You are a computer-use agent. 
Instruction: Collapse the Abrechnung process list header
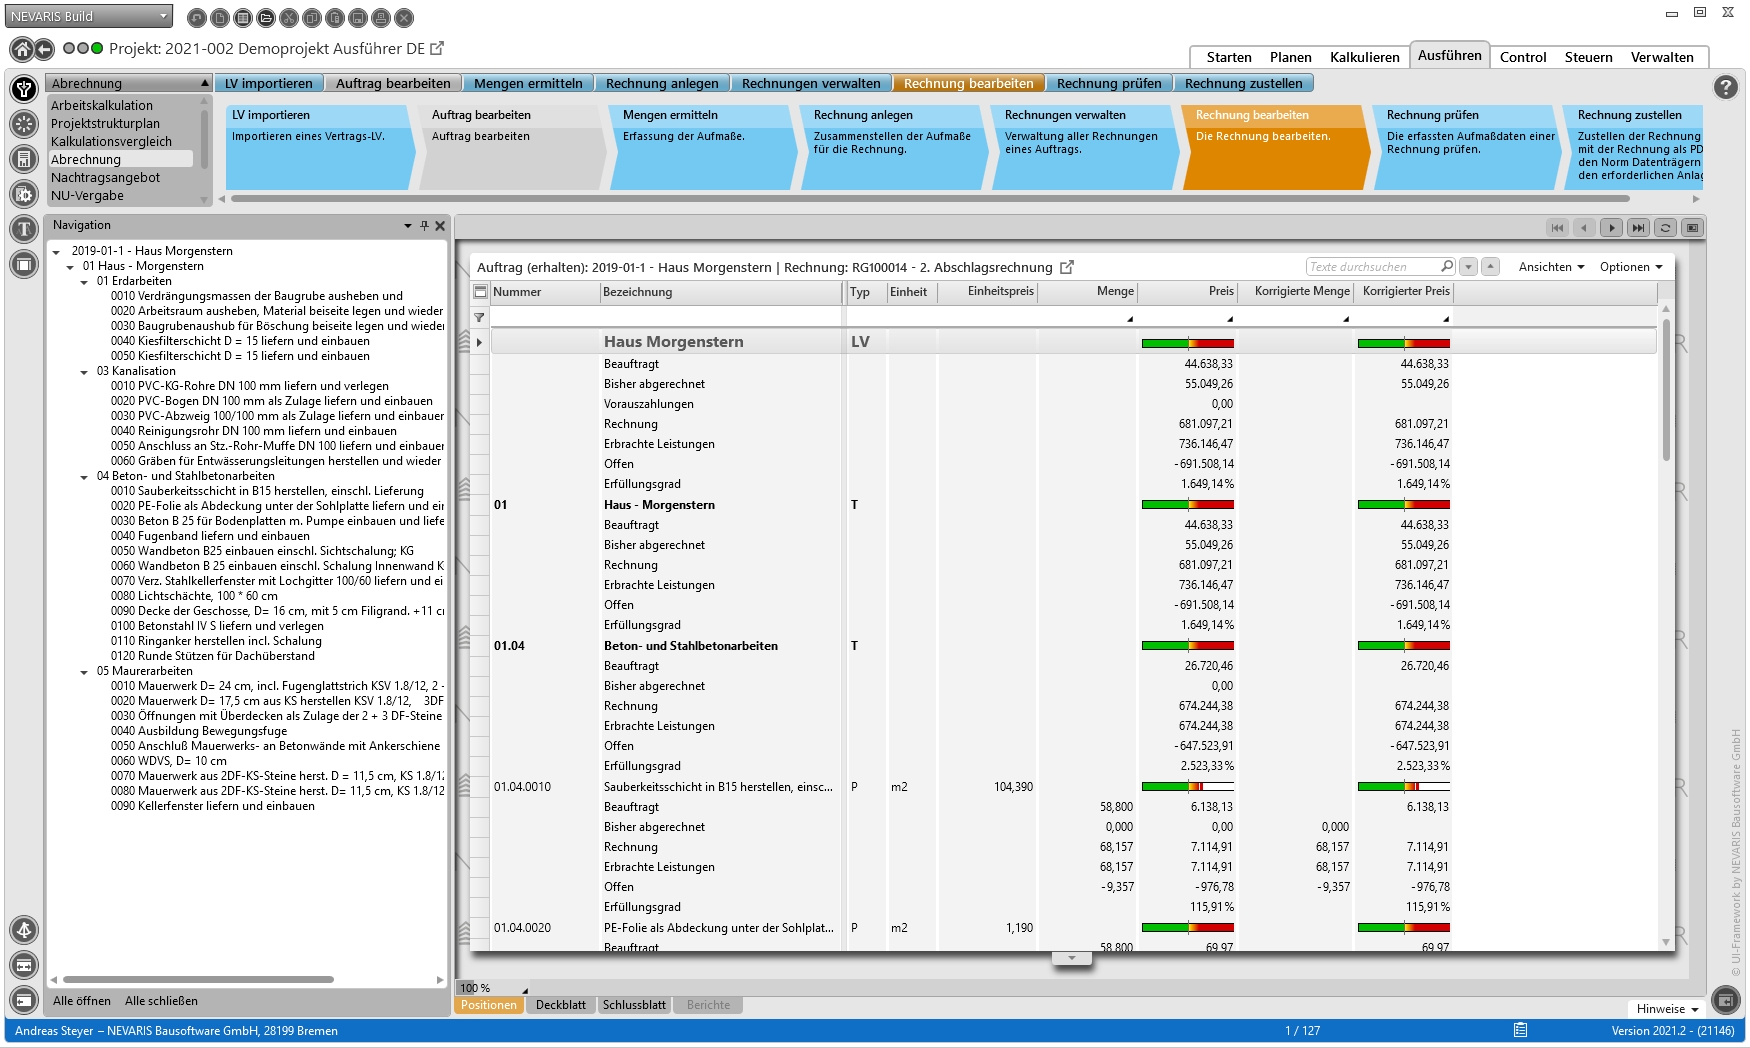(131, 83)
